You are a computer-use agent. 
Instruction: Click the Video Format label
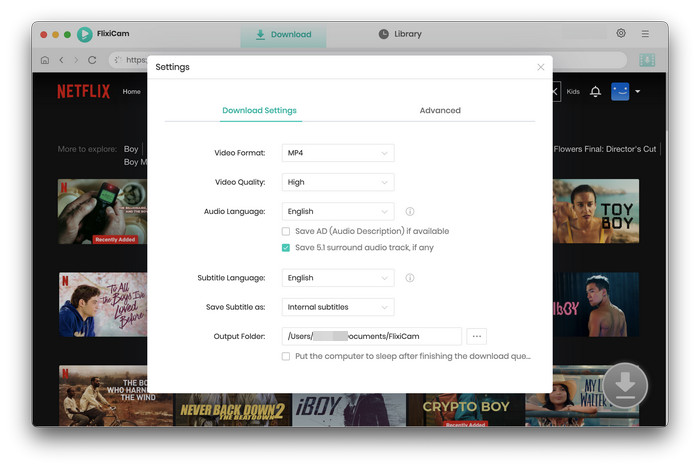click(240, 153)
